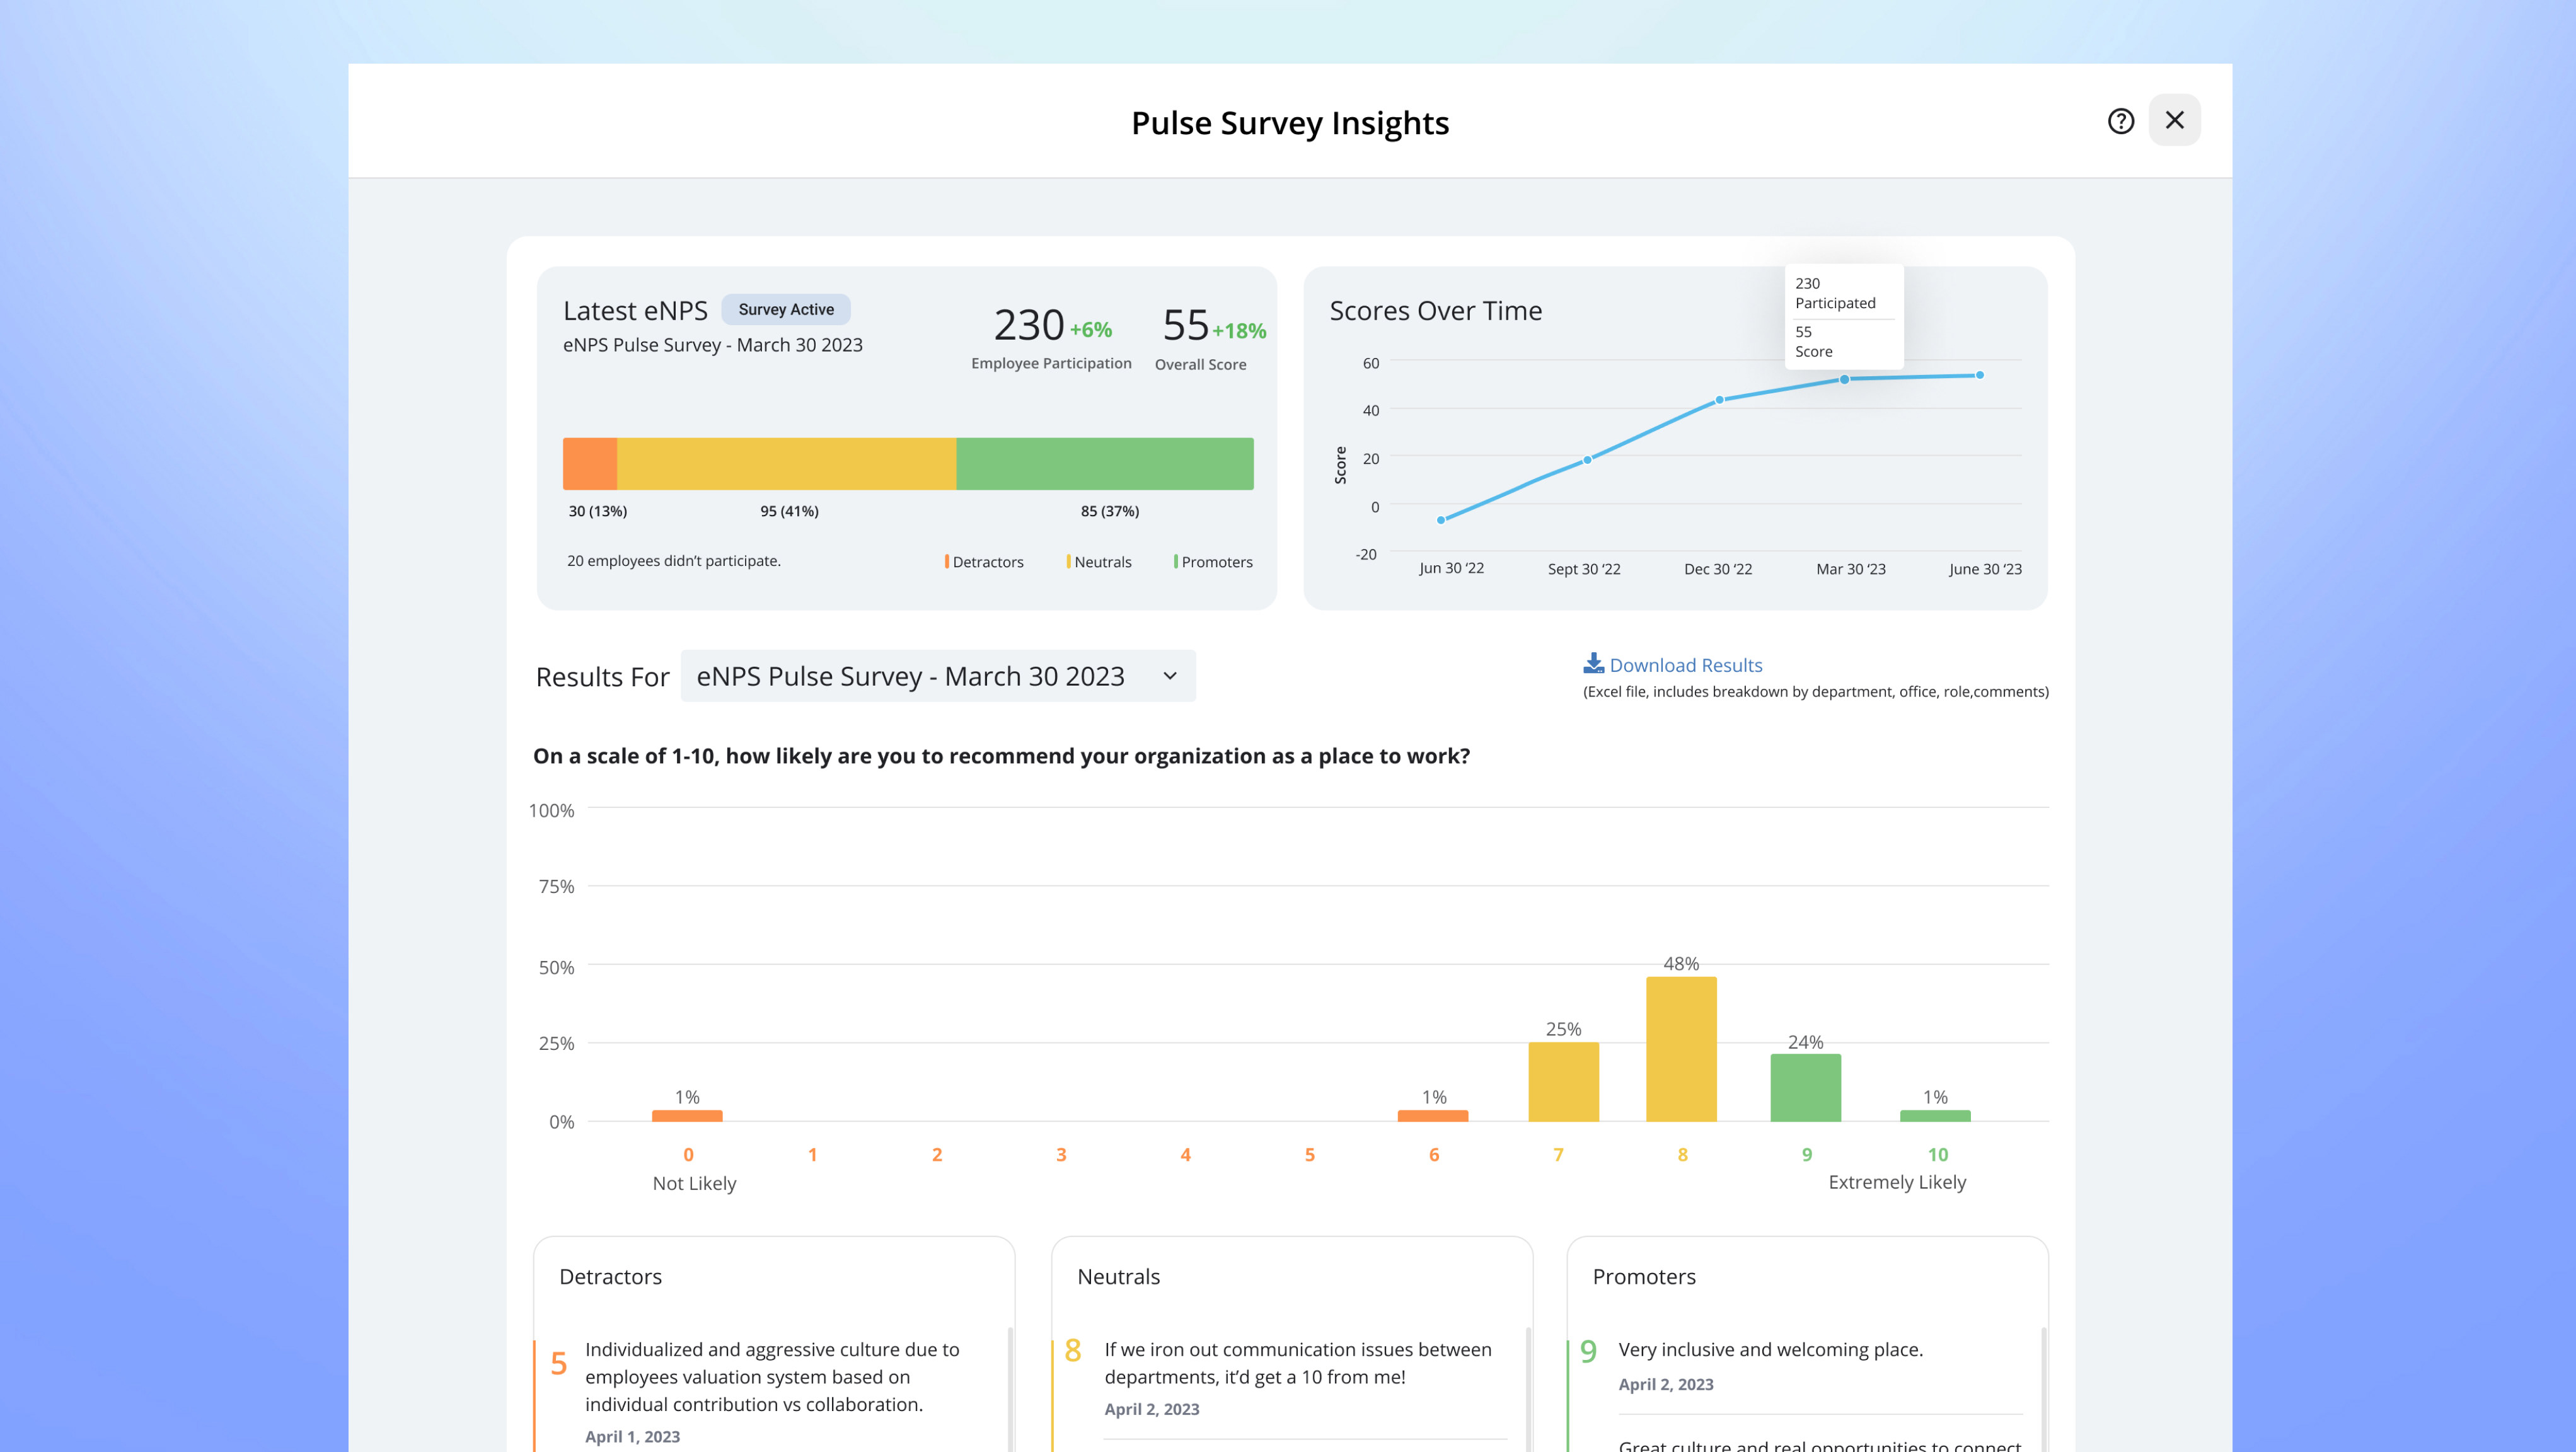Select the Sept 30 '22 chart data point

1587,460
